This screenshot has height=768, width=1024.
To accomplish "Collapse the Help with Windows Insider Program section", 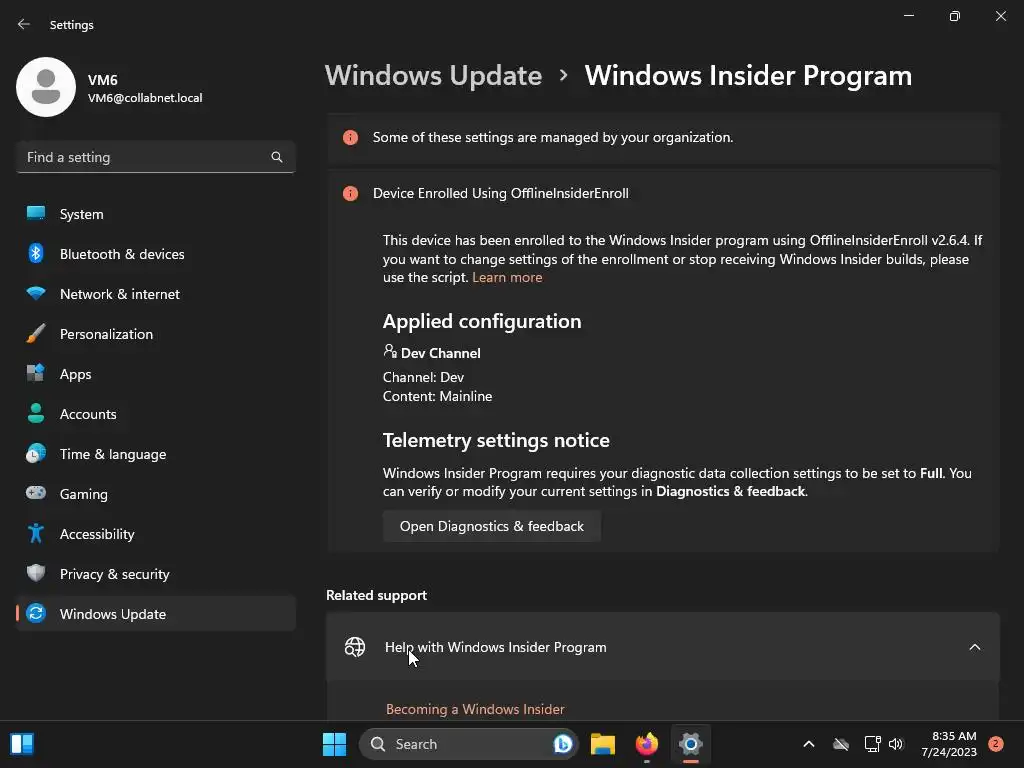I will (974, 647).
